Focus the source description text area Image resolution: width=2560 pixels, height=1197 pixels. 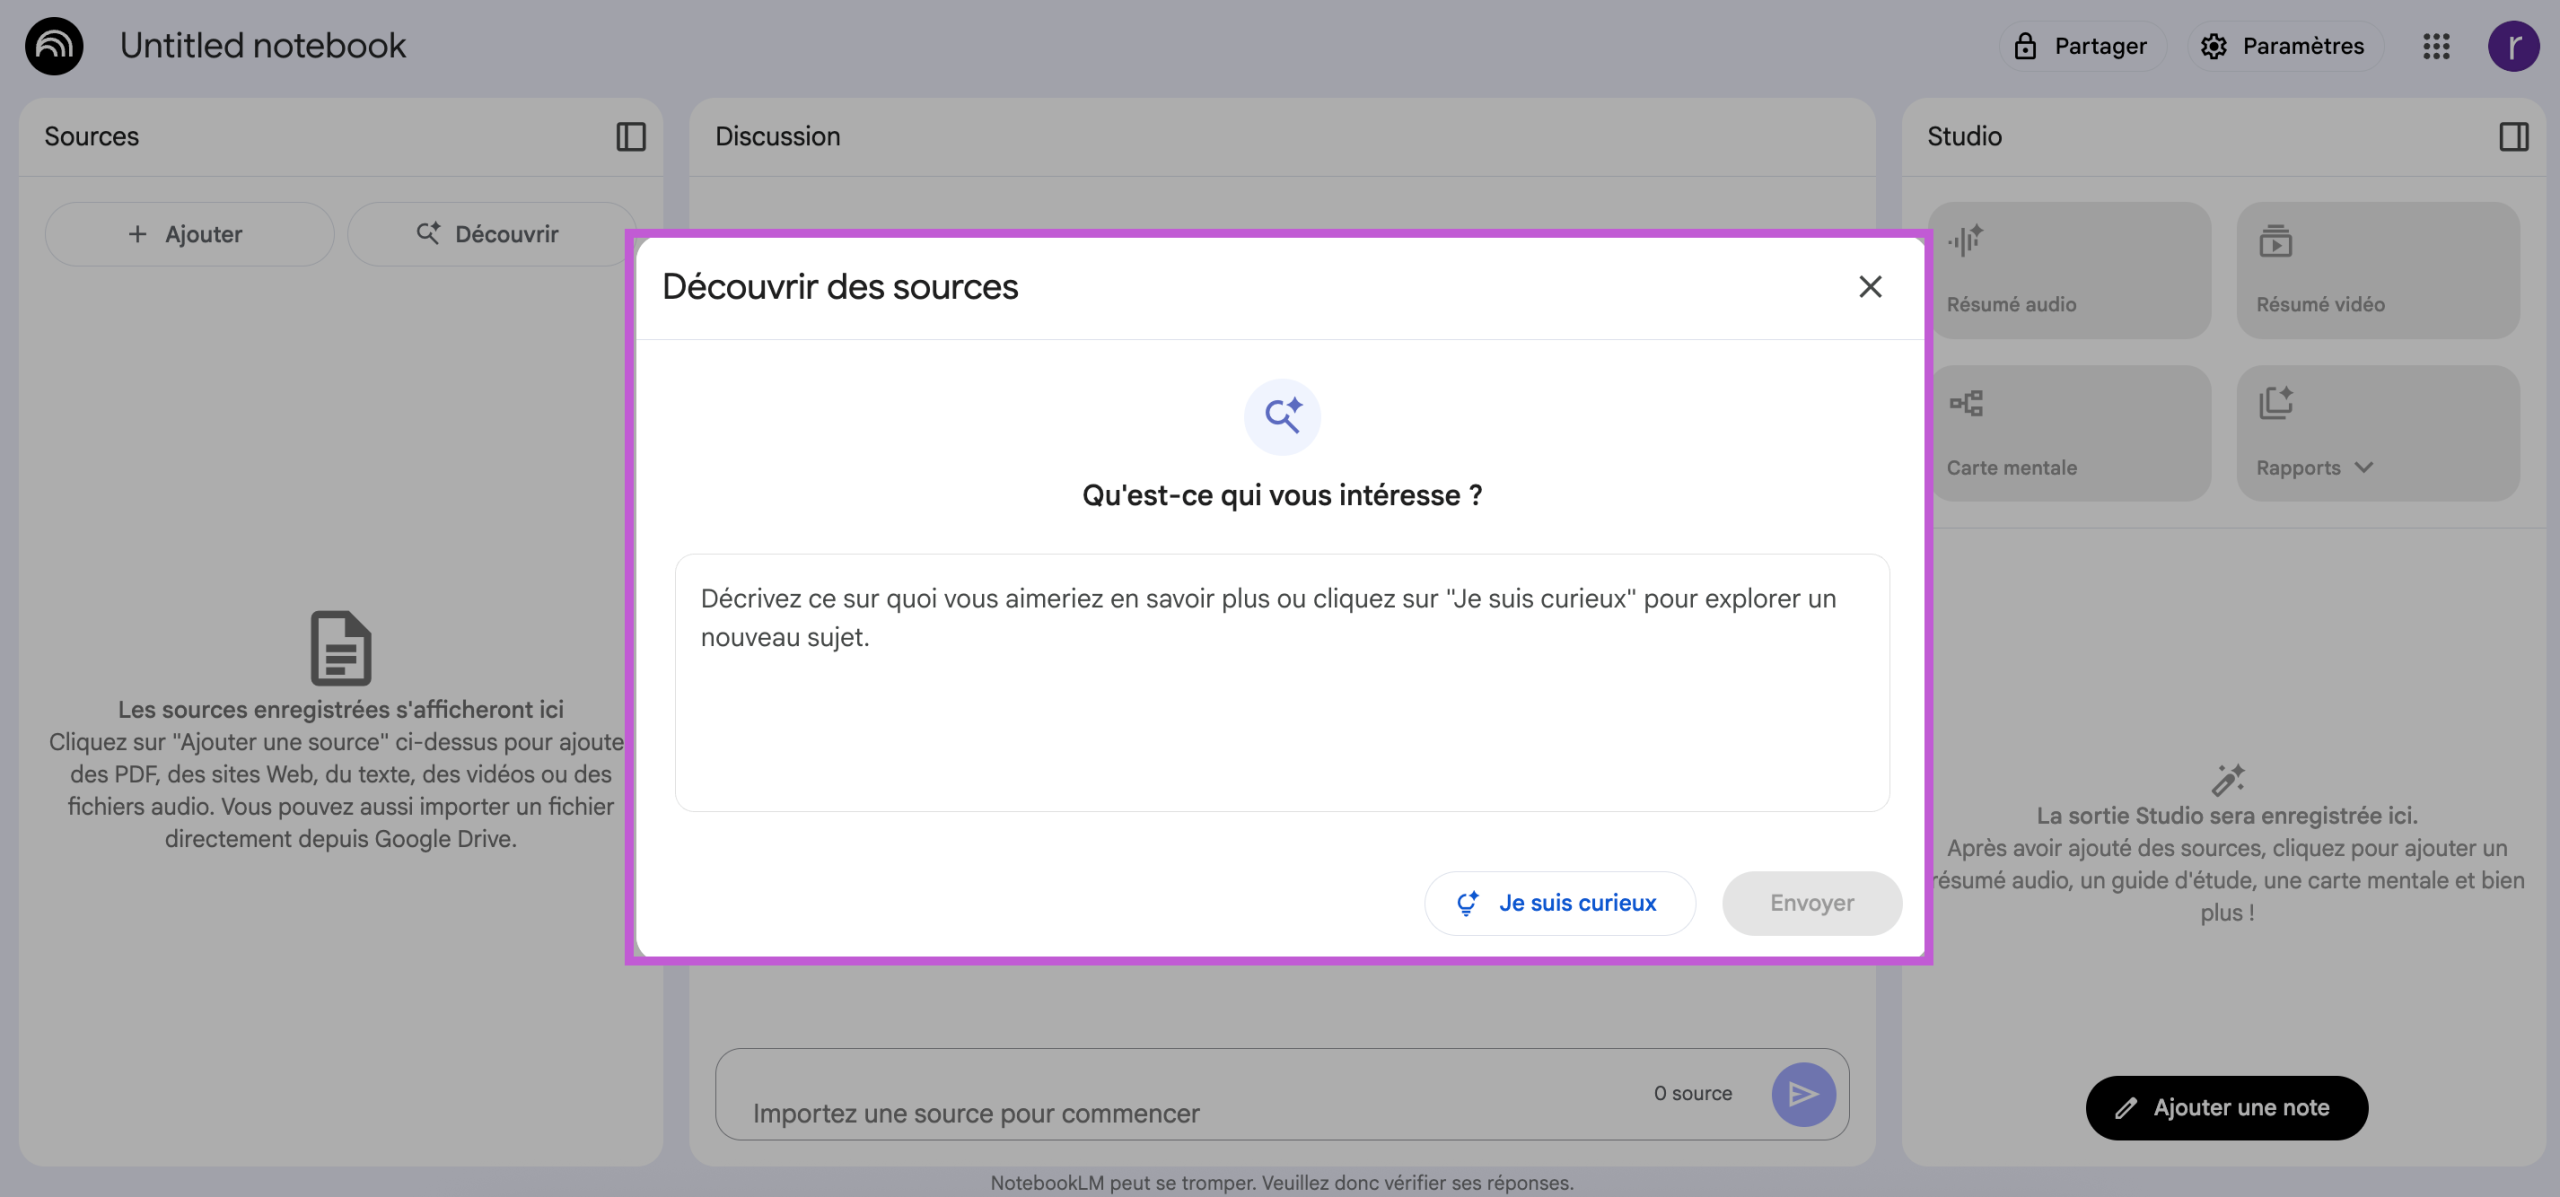point(1282,683)
